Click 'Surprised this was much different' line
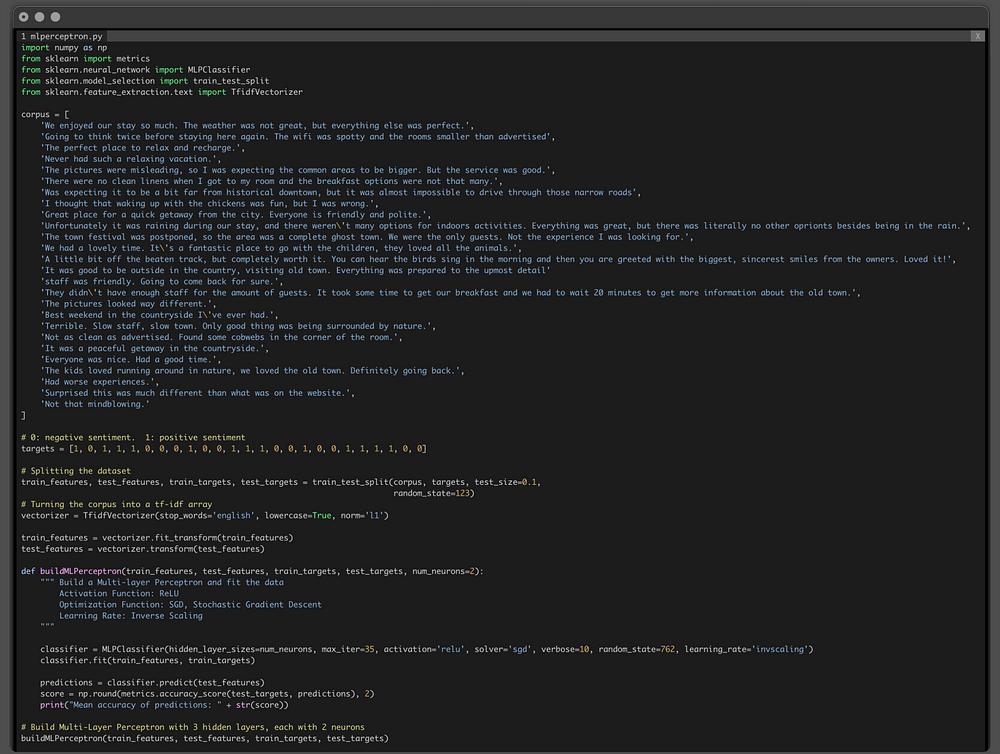1000x754 pixels. pyautogui.click(x=198, y=394)
